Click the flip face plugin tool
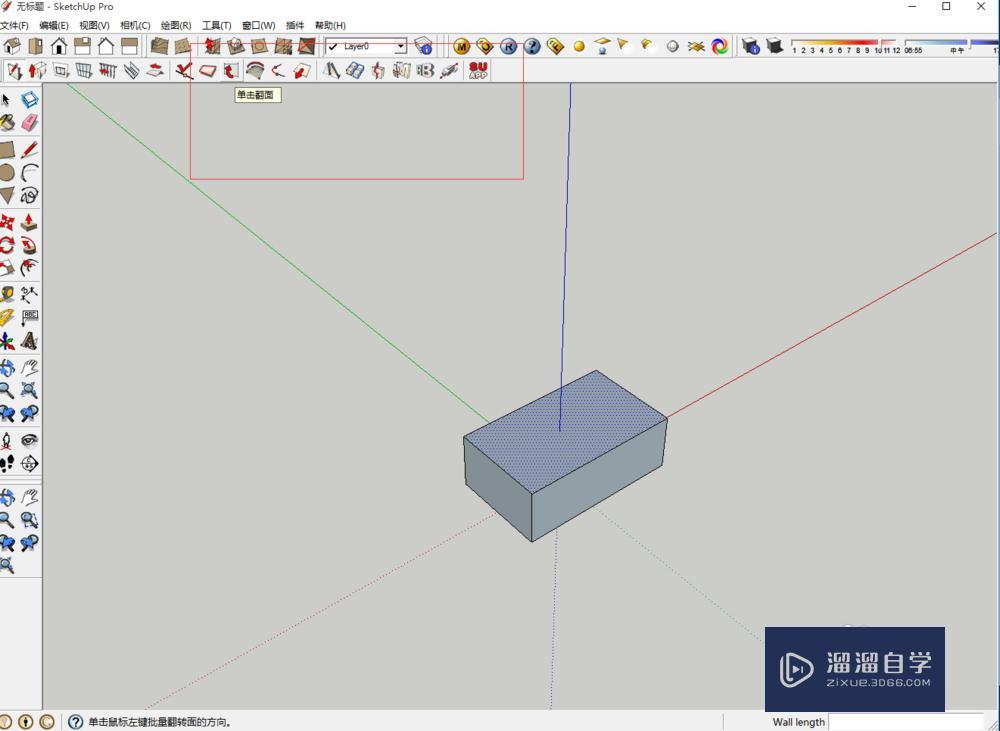 [230, 70]
